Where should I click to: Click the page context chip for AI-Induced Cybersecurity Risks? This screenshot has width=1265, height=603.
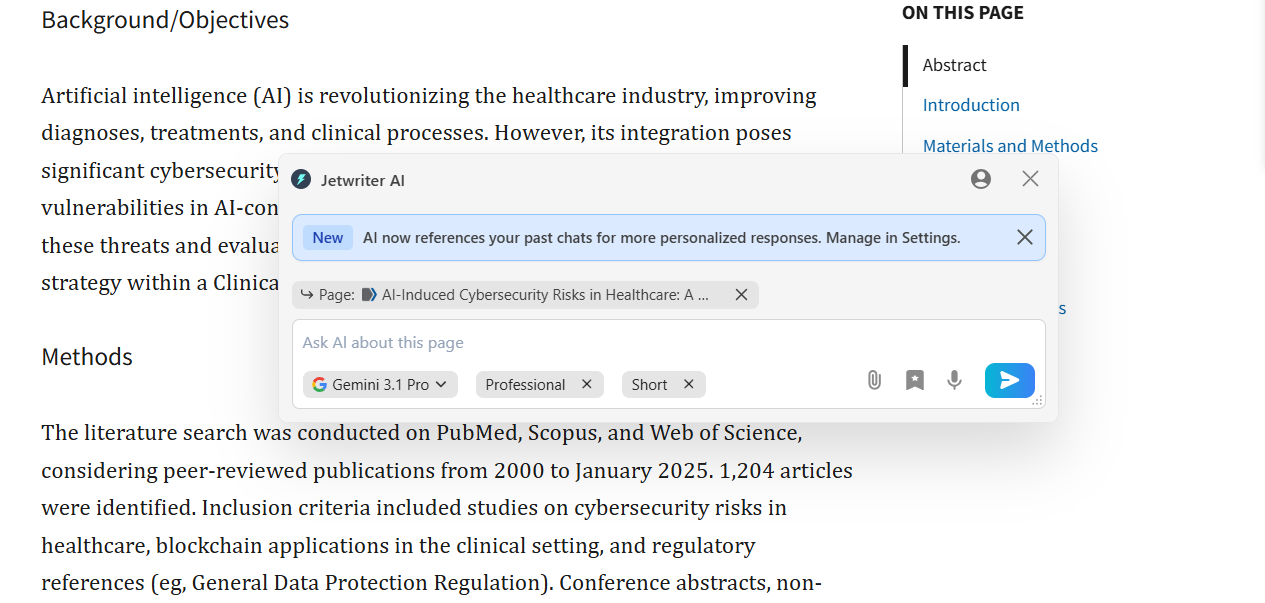pos(526,295)
